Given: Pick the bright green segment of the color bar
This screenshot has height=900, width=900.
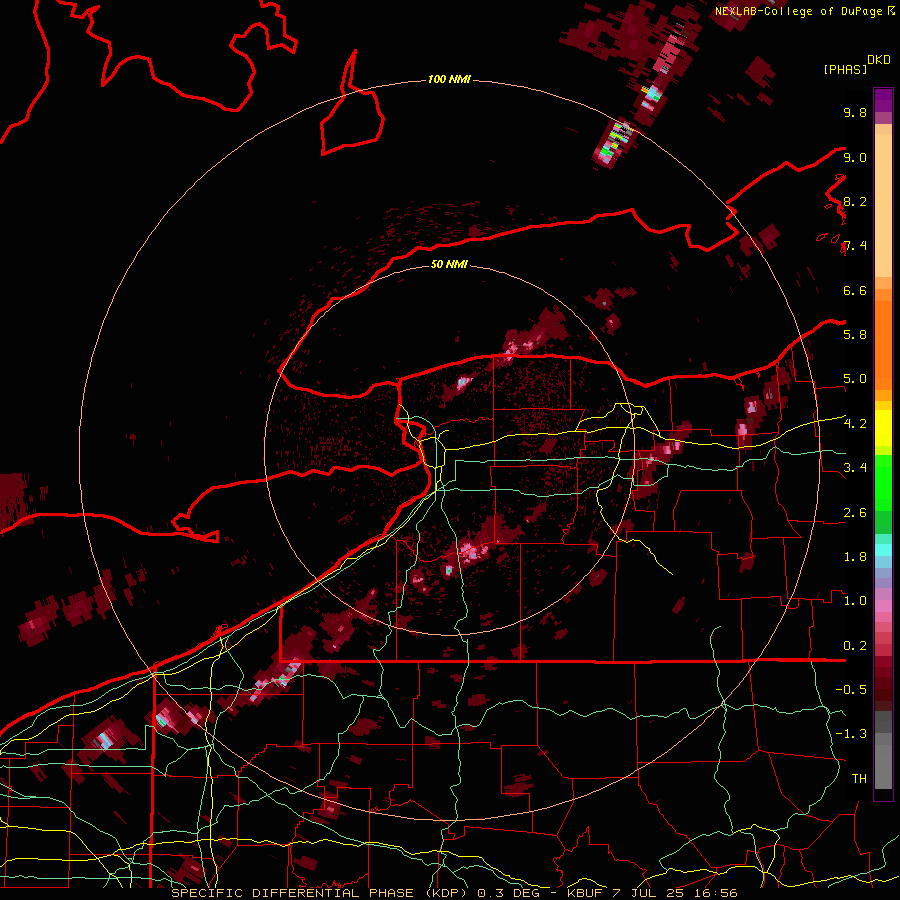Looking at the screenshot, I should pyautogui.click(x=883, y=479).
